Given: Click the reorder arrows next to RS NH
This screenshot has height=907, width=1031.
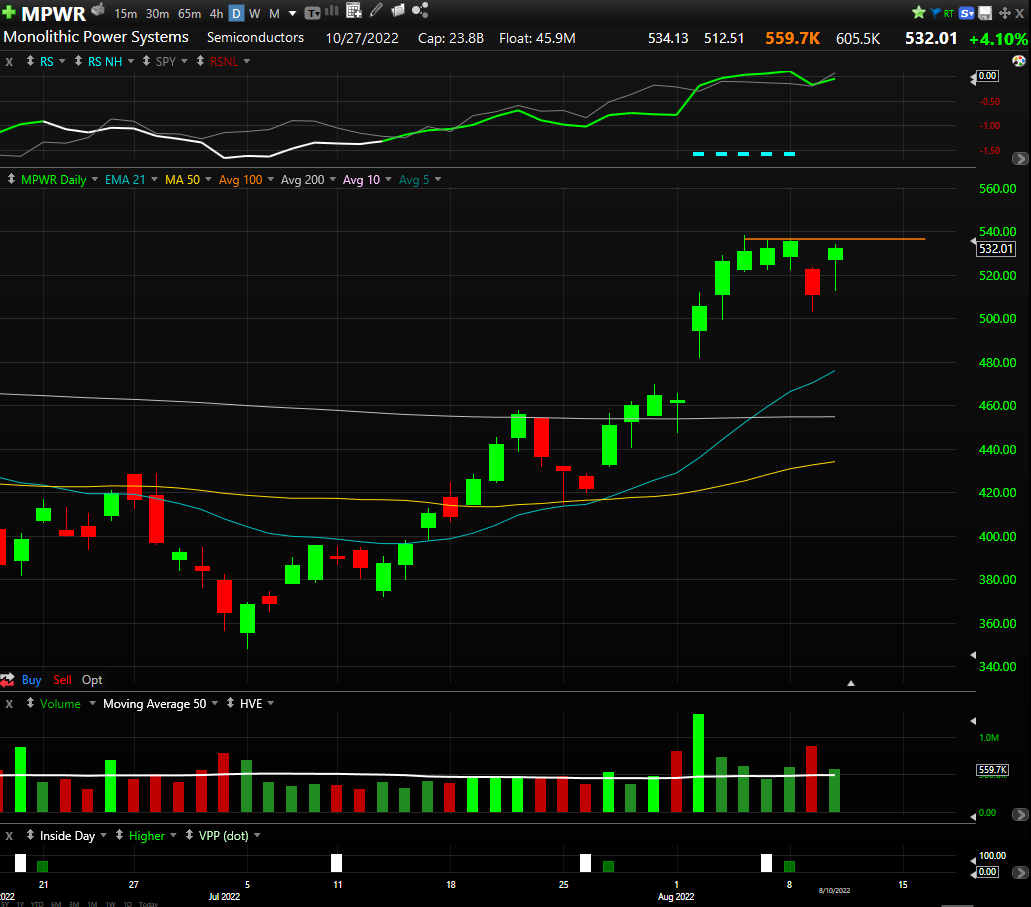Looking at the screenshot, I should click(x=78, y=61).
